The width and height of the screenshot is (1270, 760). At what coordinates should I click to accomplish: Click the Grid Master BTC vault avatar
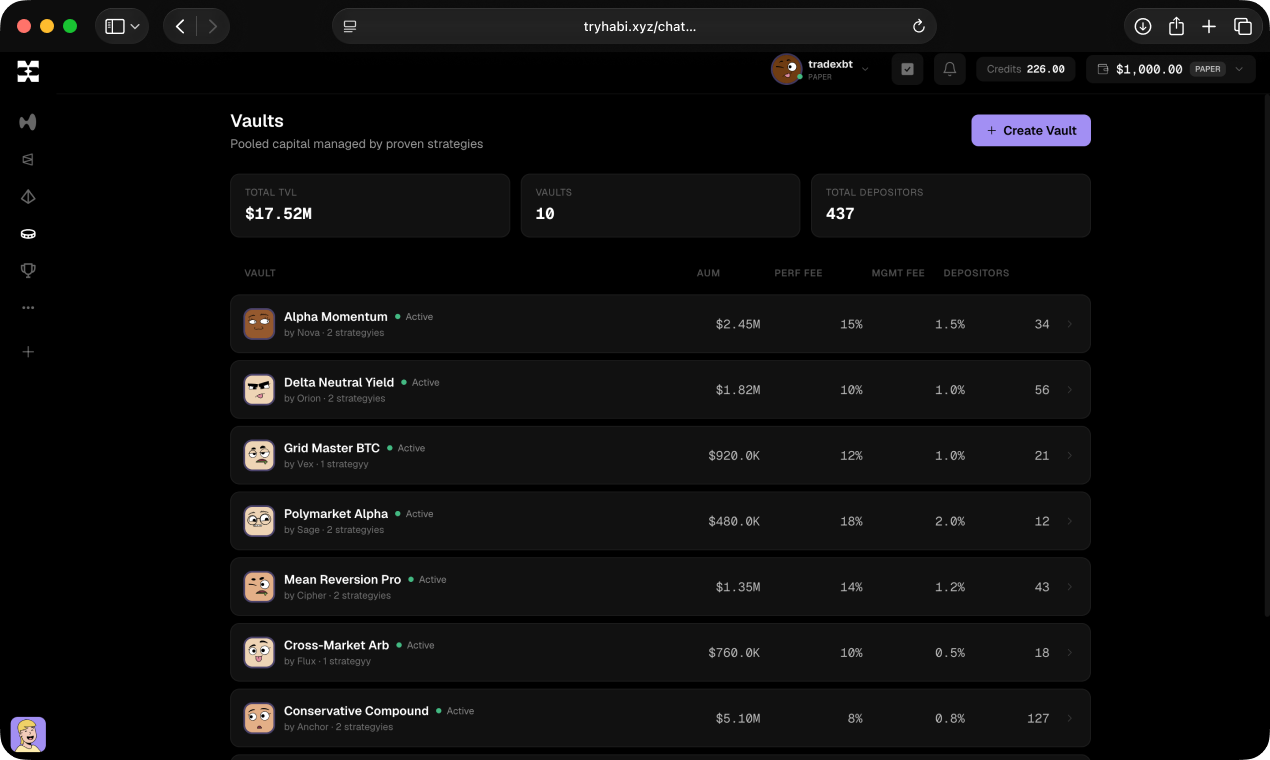coord(259,455)
